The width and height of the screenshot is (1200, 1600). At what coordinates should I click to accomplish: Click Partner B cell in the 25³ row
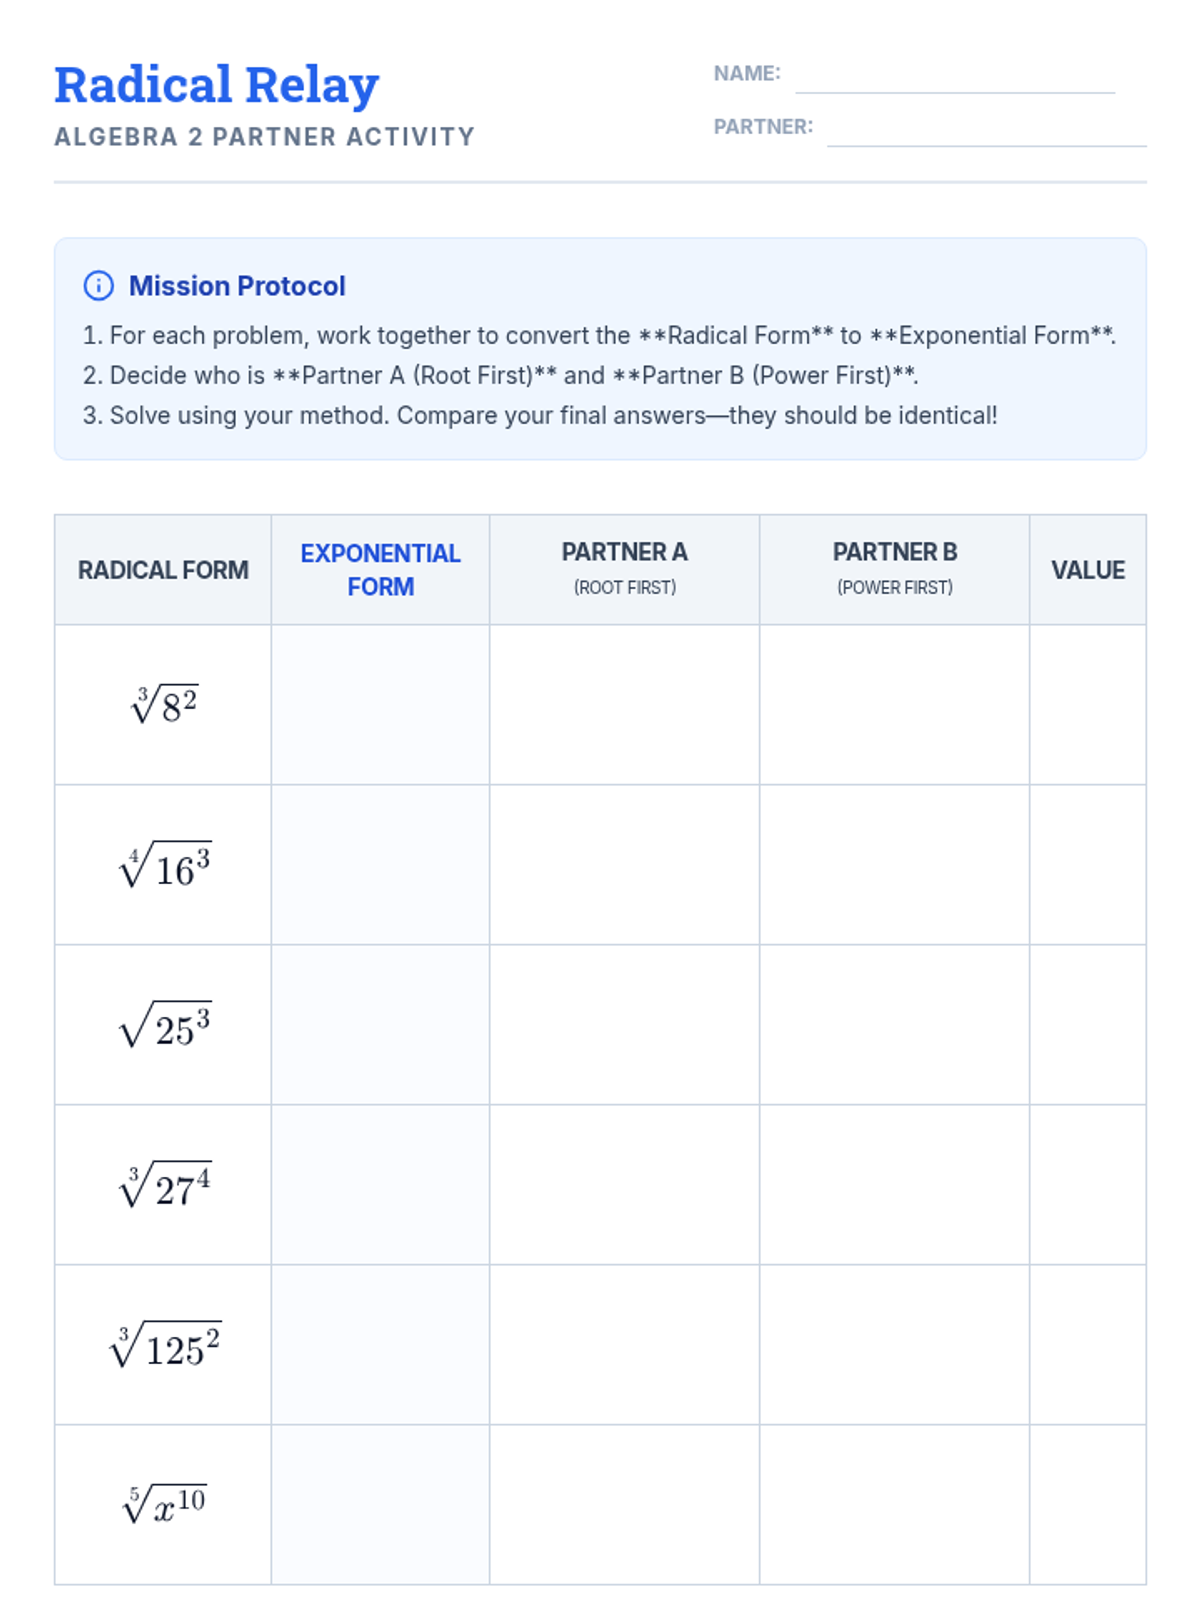tap(894, 1025)
